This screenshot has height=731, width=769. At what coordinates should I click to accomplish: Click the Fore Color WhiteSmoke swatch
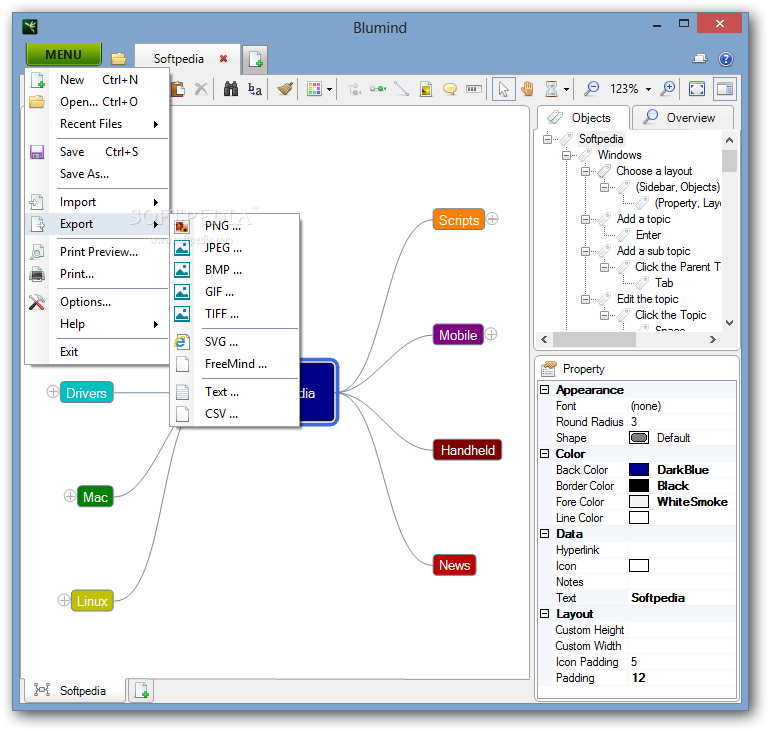pos(639,502)
